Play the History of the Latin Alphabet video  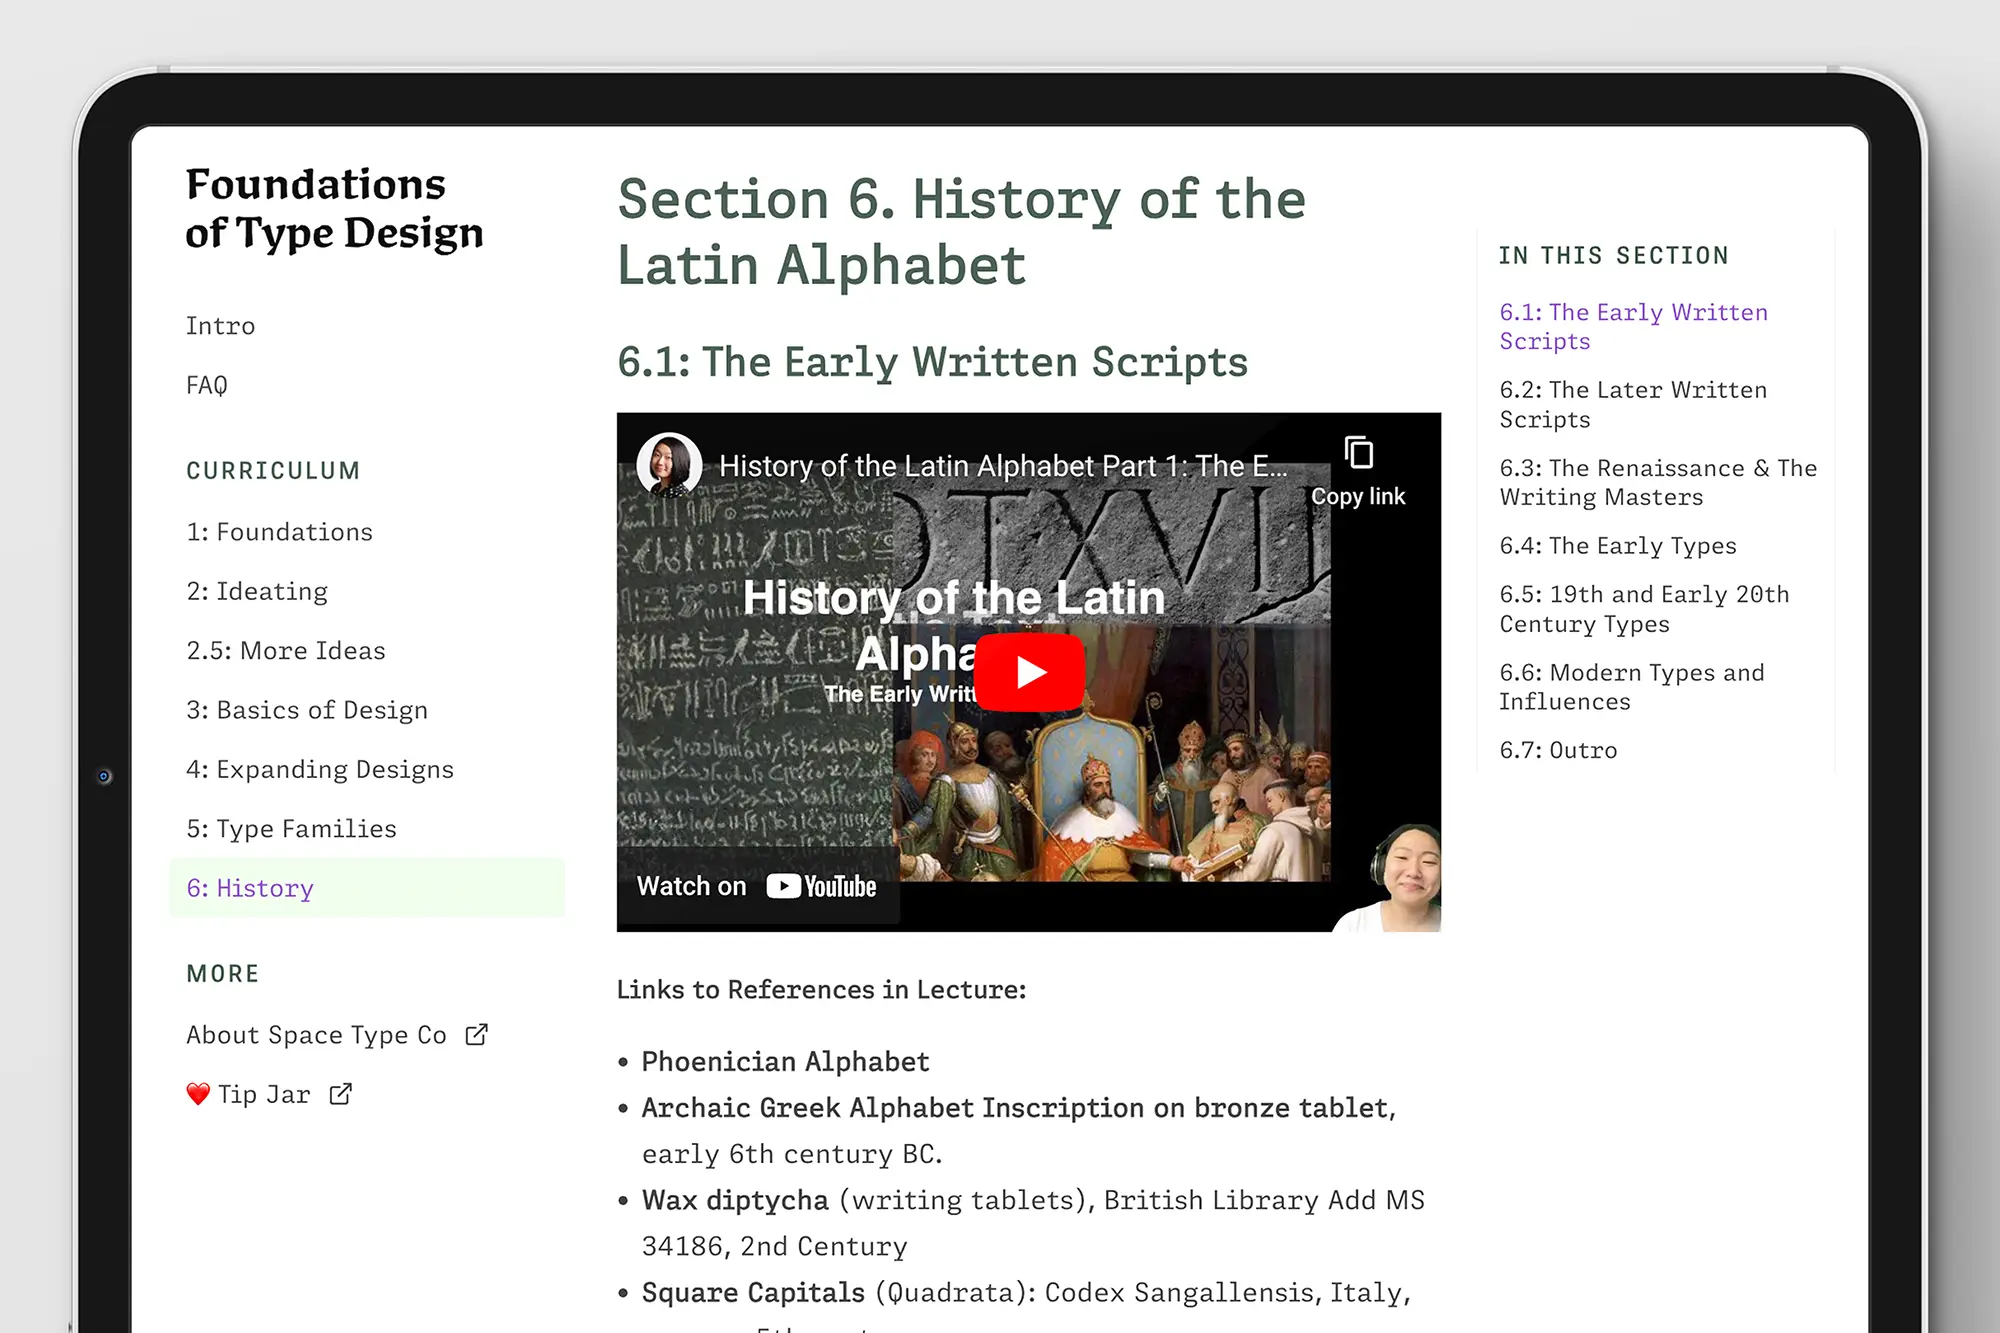tap(1029, 672)
